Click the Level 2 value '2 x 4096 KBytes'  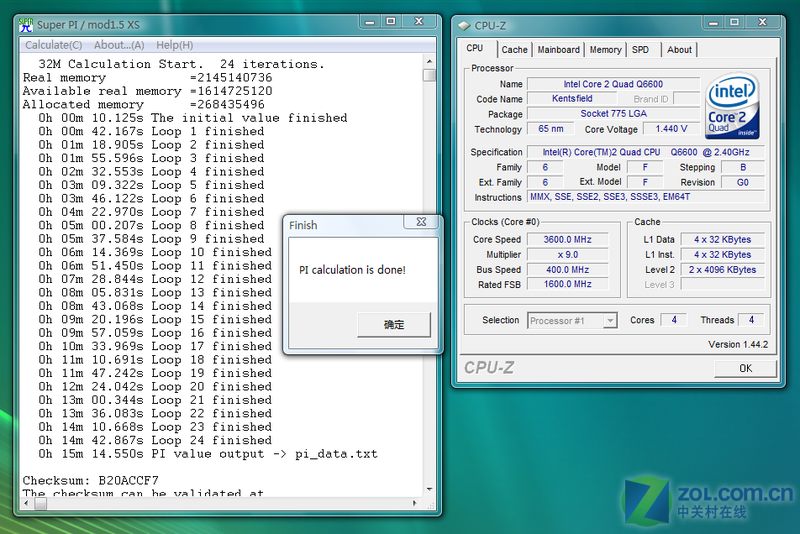(722, 269)
